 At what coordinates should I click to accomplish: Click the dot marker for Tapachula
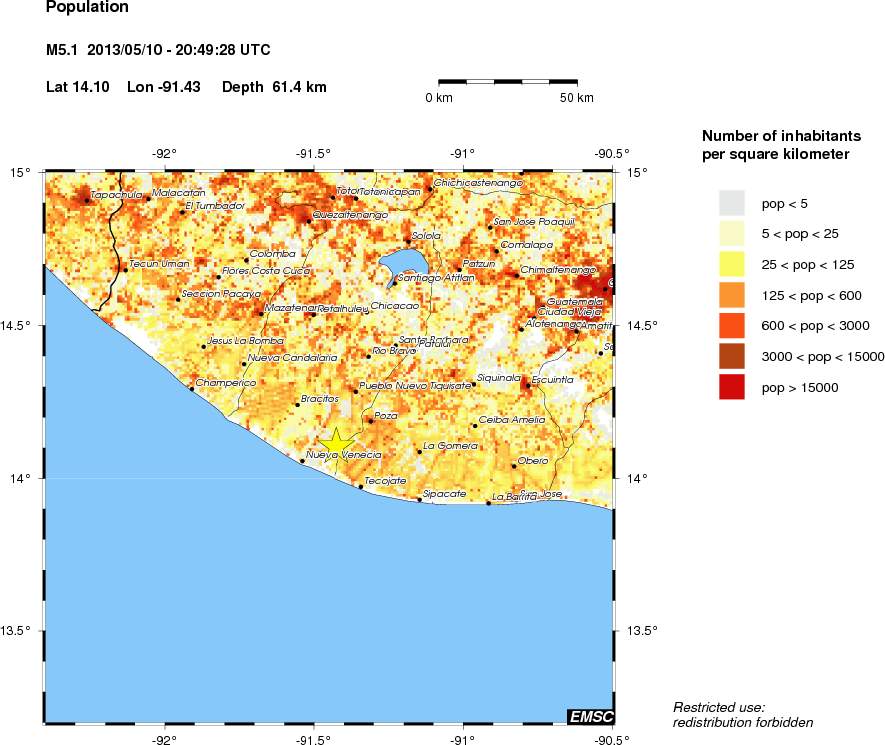tap(87, 200)
